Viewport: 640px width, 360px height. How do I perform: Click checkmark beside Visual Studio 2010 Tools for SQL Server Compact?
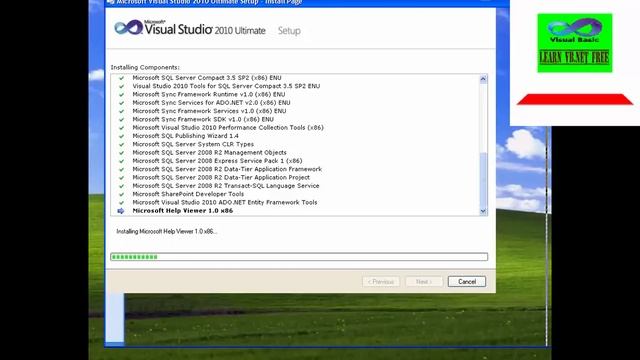[121, 86]
